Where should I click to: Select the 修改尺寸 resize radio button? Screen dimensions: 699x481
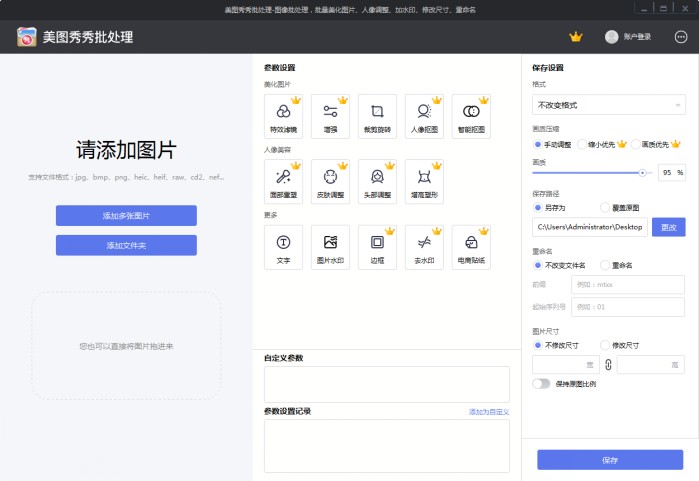(x=604, y=345)
